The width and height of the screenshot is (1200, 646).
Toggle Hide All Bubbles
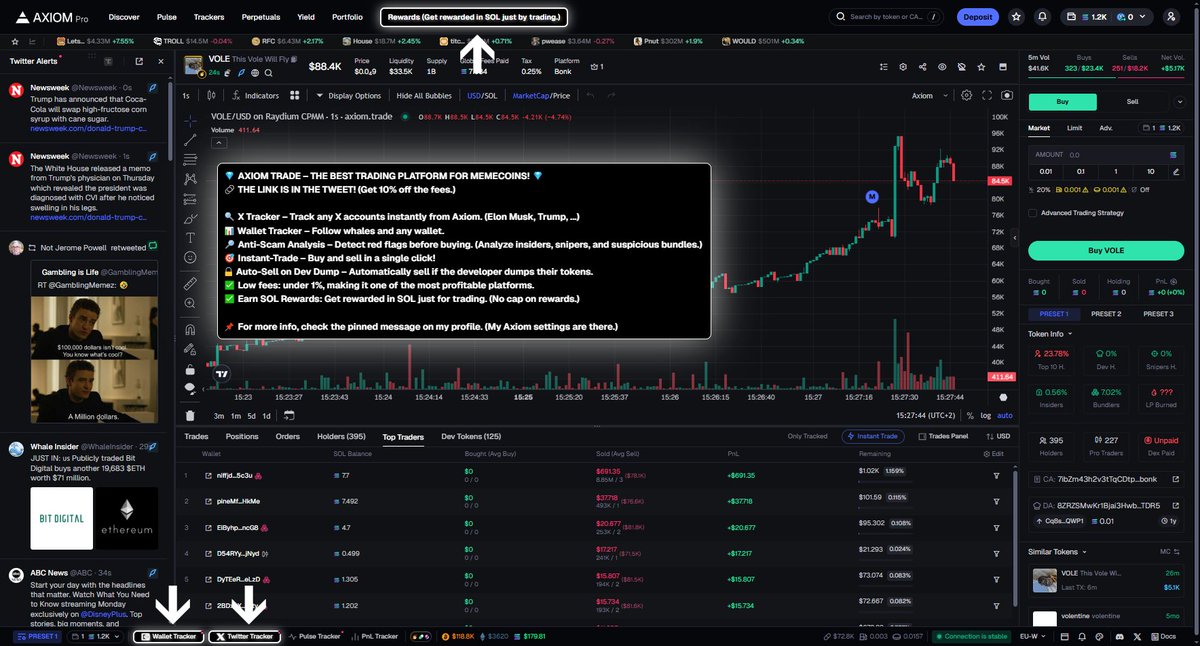click(424, 95)
